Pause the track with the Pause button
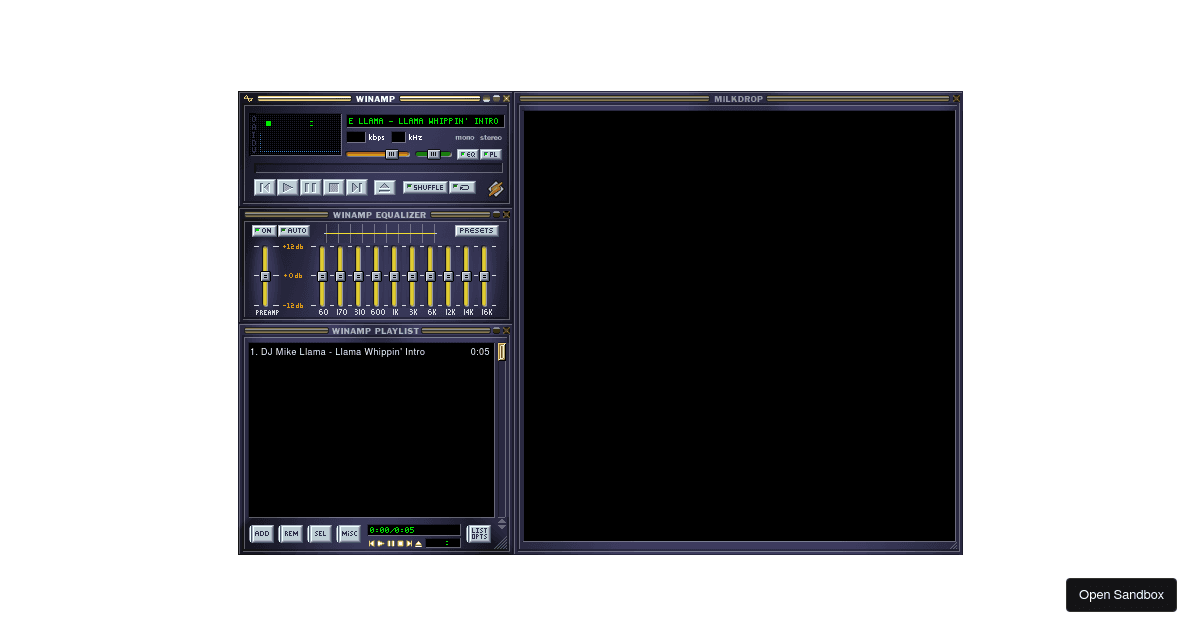1200x630 pixels. tap(310, 187)
